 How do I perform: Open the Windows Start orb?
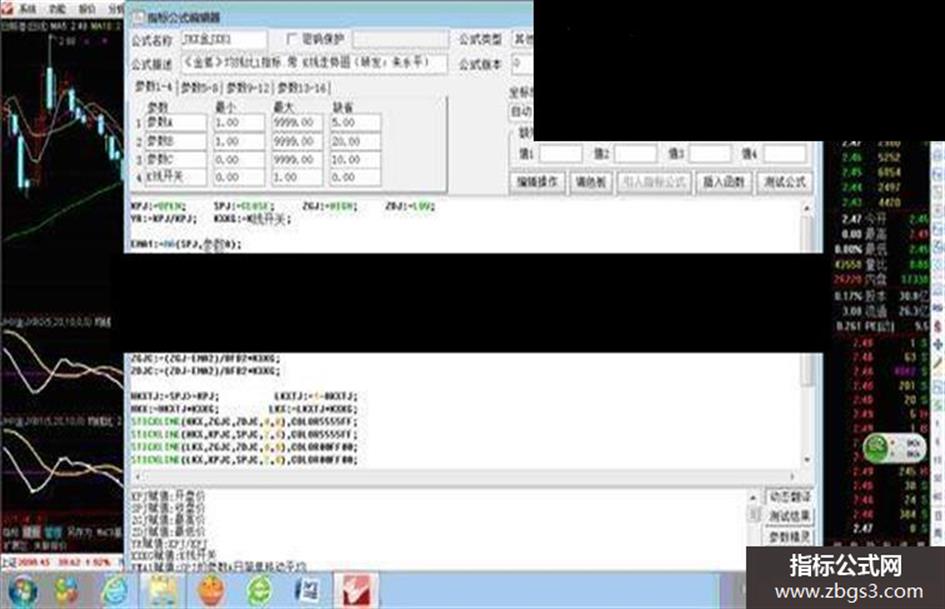[x=22, y=590]
